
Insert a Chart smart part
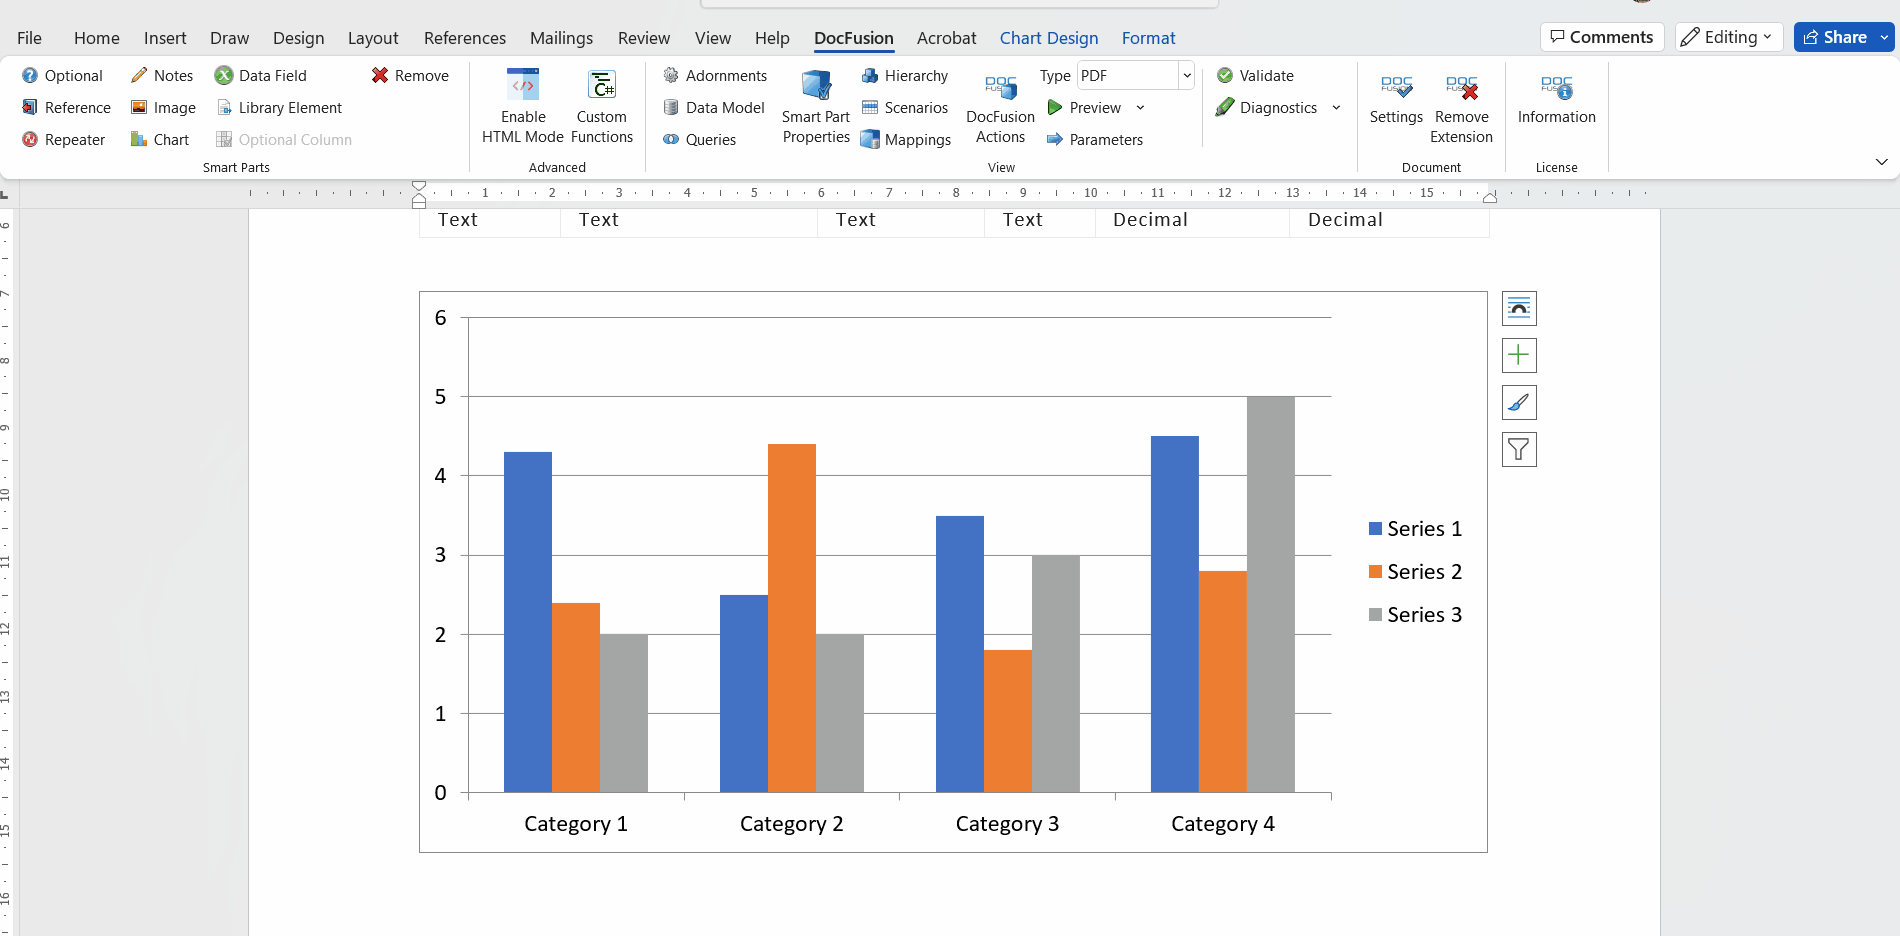coord(160,140)
